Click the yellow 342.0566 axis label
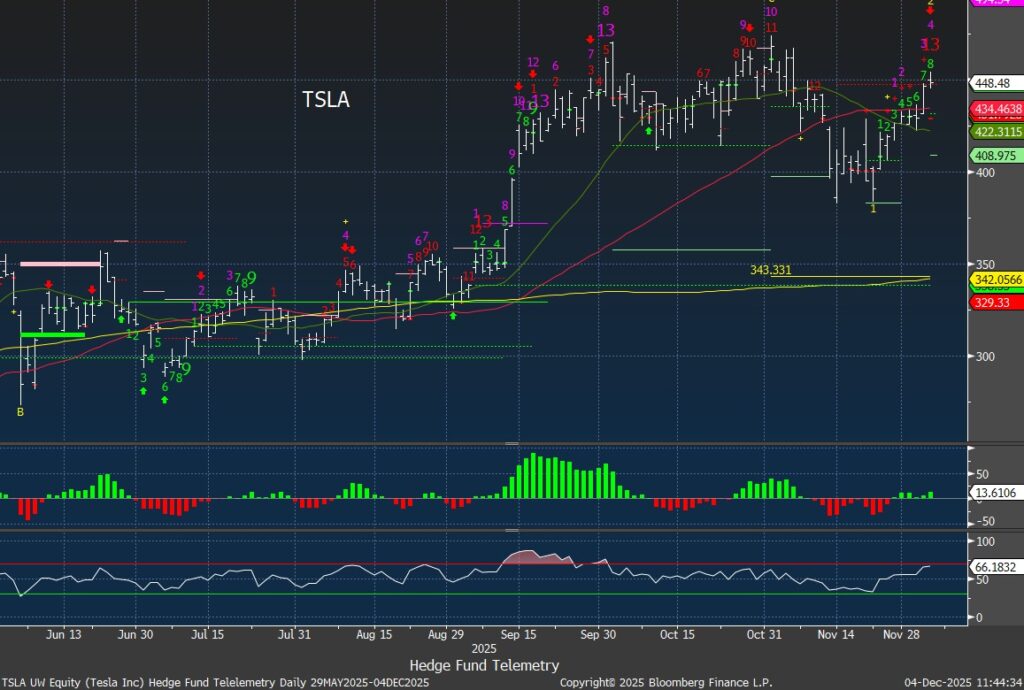This screenshot has width=1024, height=690. [996, 279]
